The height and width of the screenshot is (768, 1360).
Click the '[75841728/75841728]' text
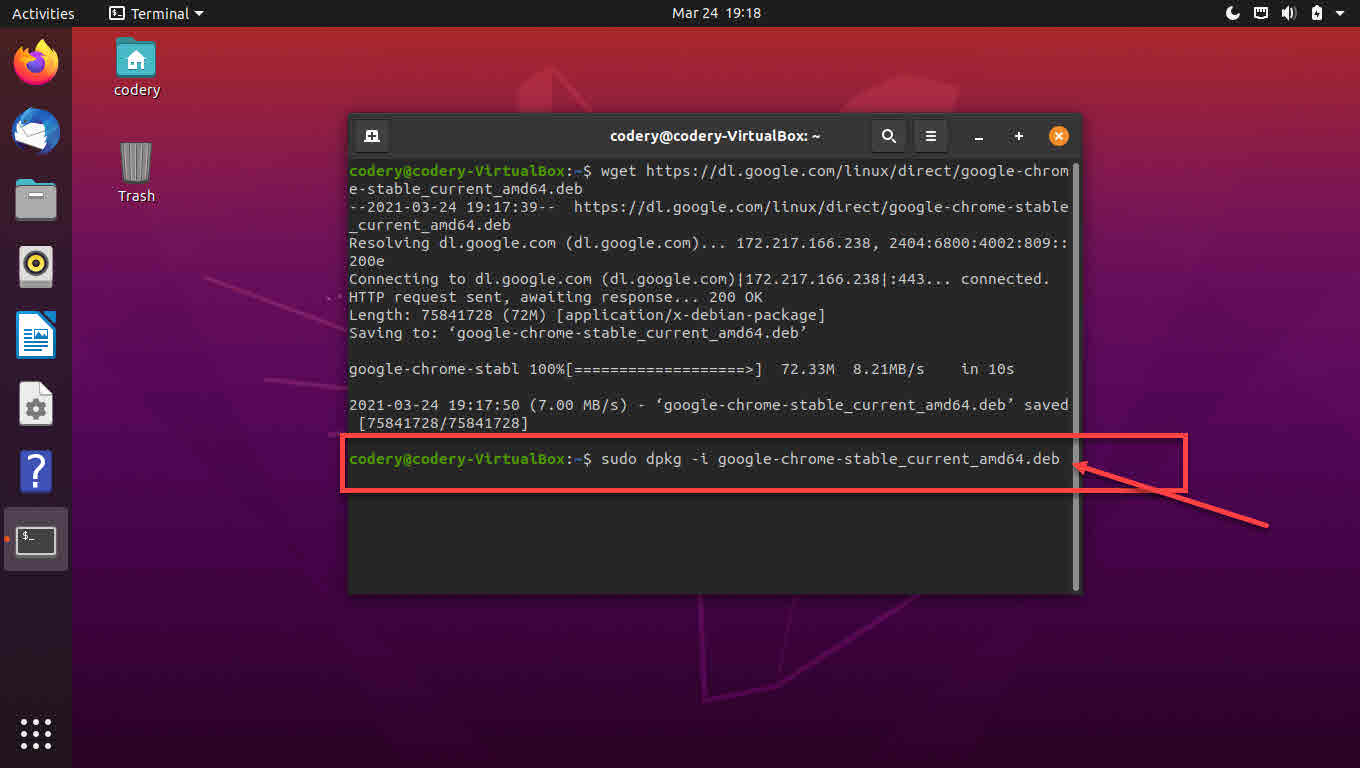[x=443, y=423]
